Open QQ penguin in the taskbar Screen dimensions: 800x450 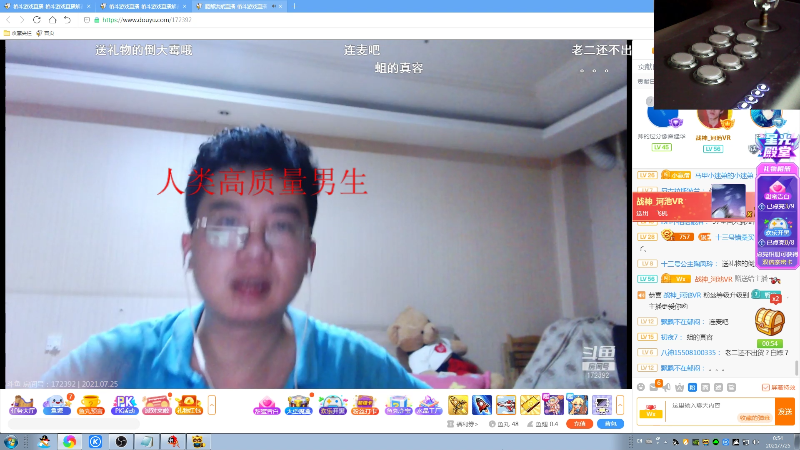[x=44, y=441]
